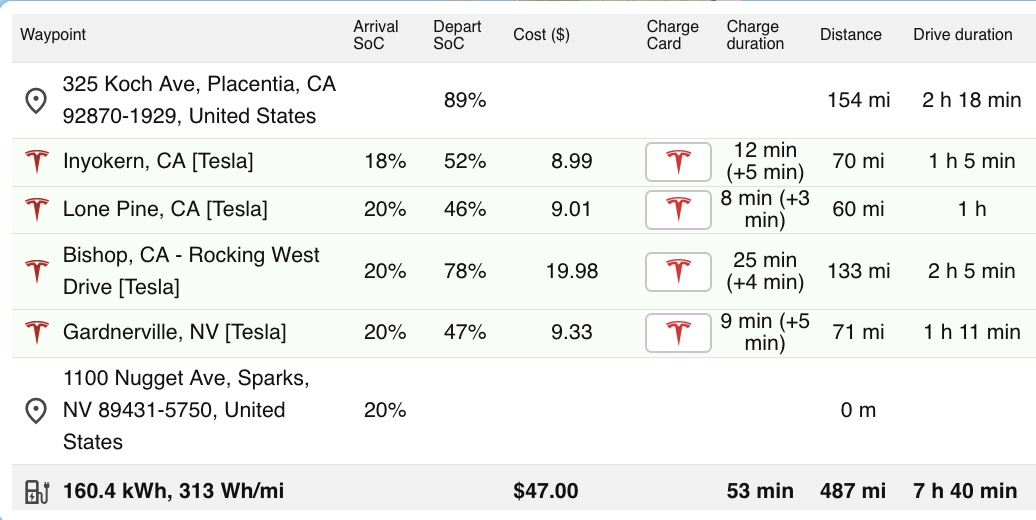Viewport: 1036px width, 520px height.
Task: Click the Tesla logo beside Bishop waypoint
Action: click(x=37, y=271)
